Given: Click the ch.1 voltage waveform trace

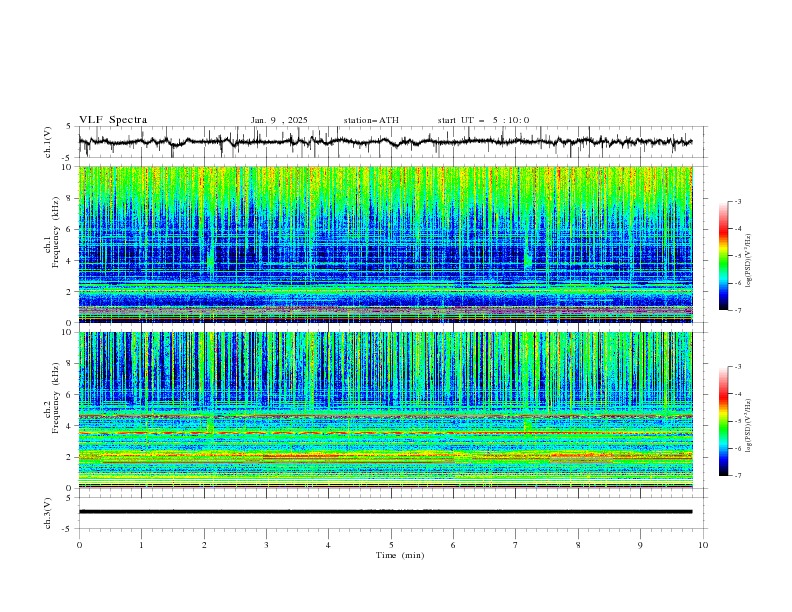Looking at the screenshot, I should pos(385,142).
